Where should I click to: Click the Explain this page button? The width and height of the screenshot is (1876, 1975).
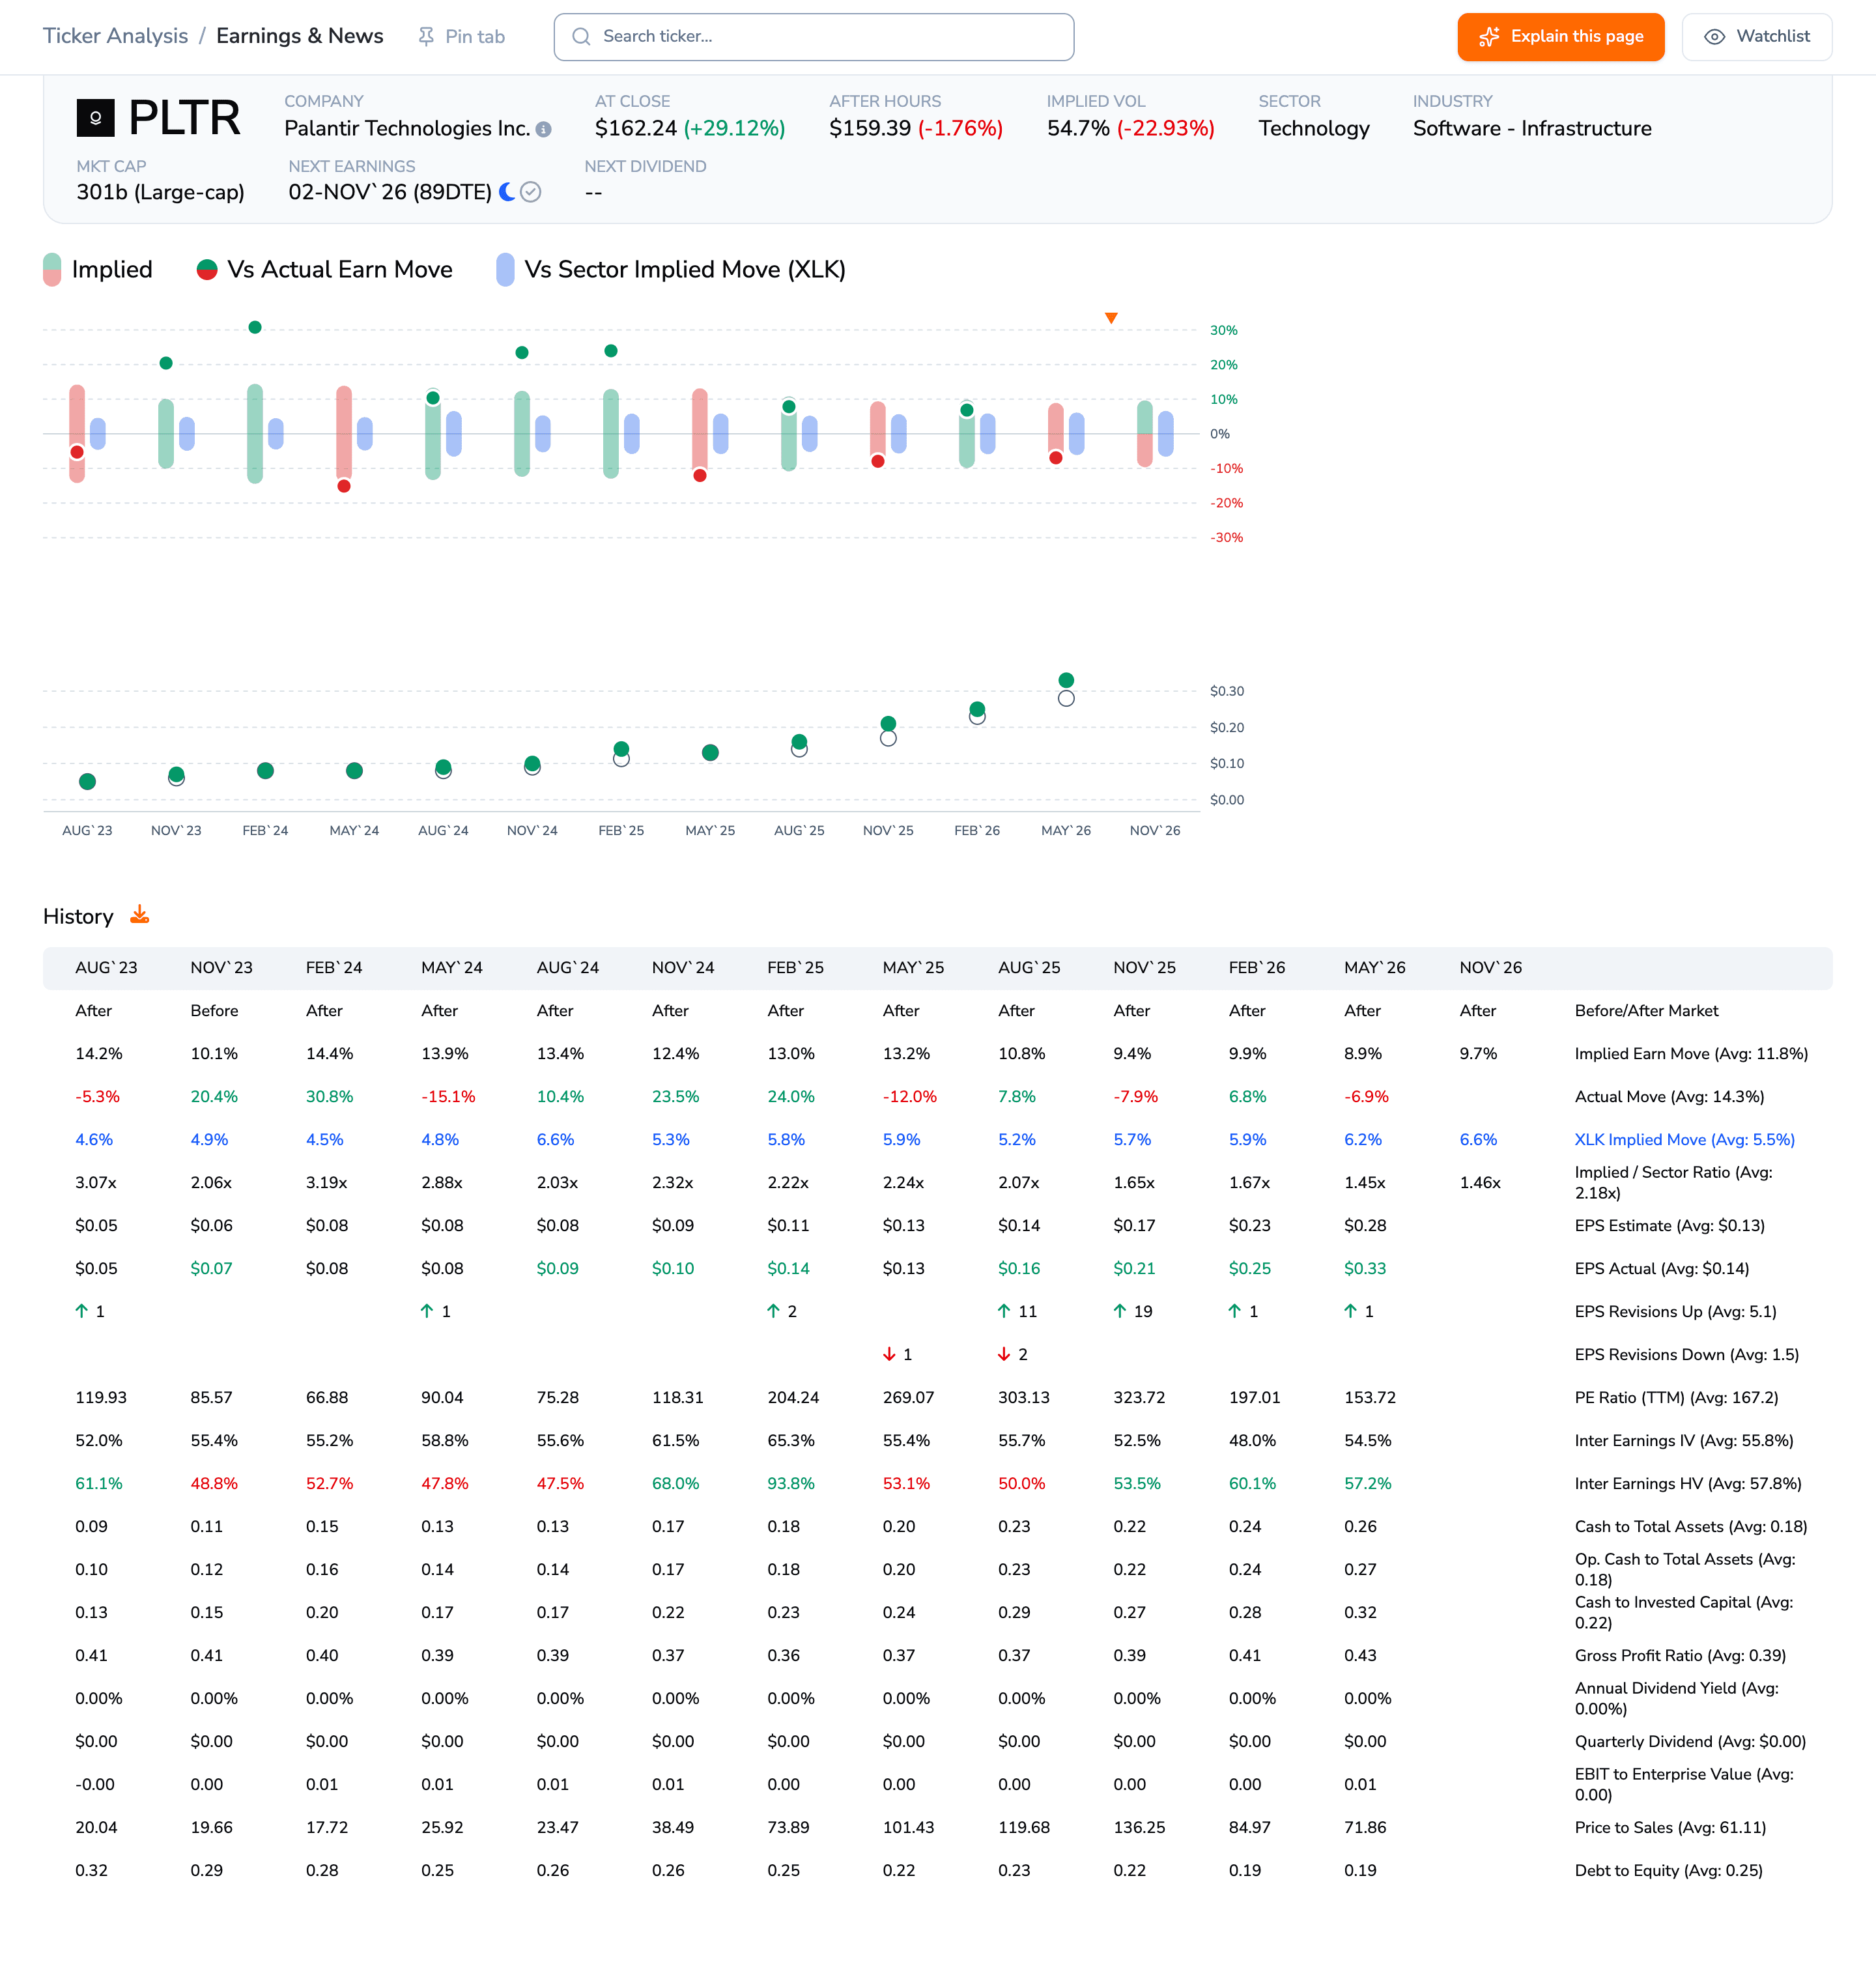click(x=1560, y=37)
